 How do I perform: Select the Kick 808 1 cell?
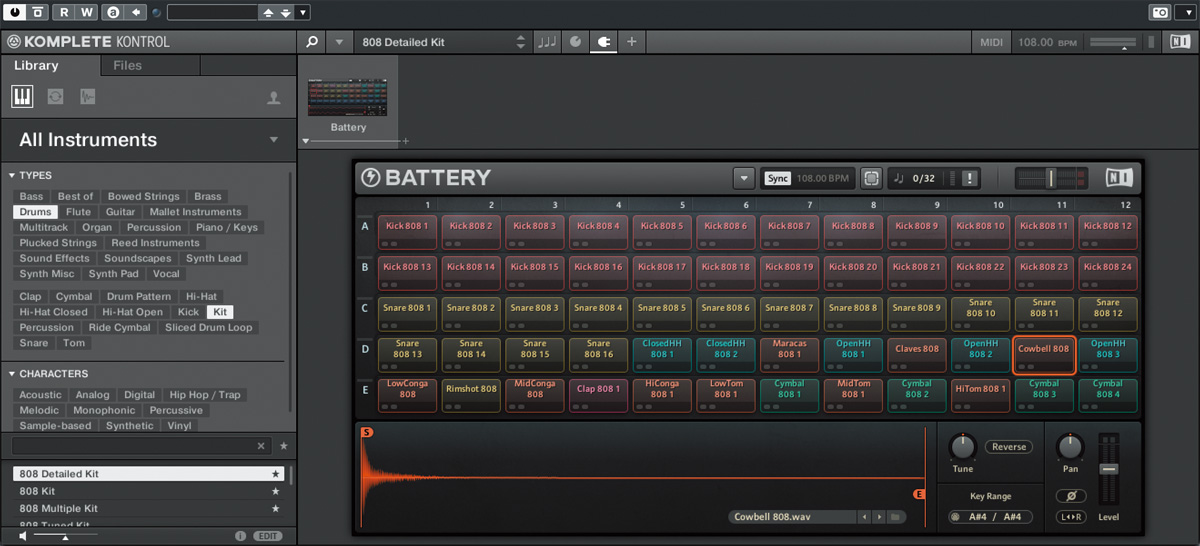[x=406, y=231]
